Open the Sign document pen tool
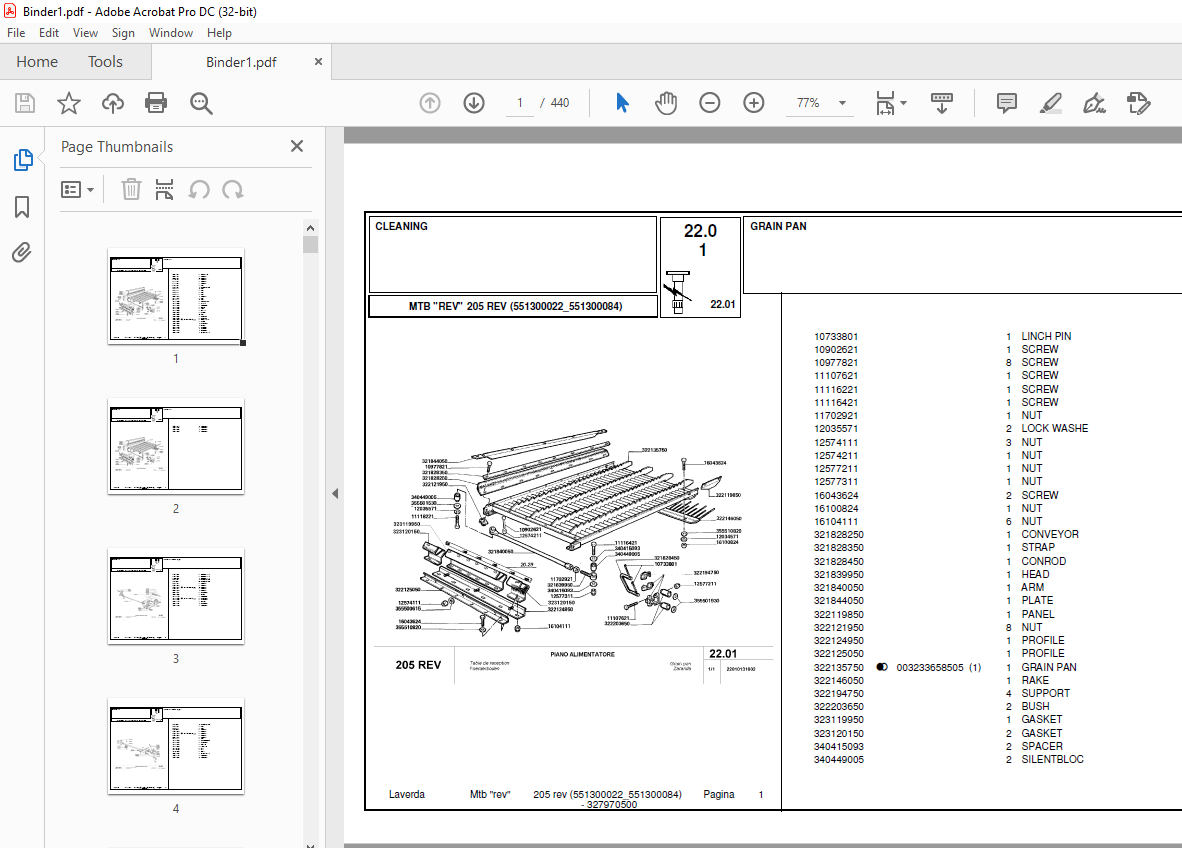Screen dimensions: 1182x848 point(1095,103)
